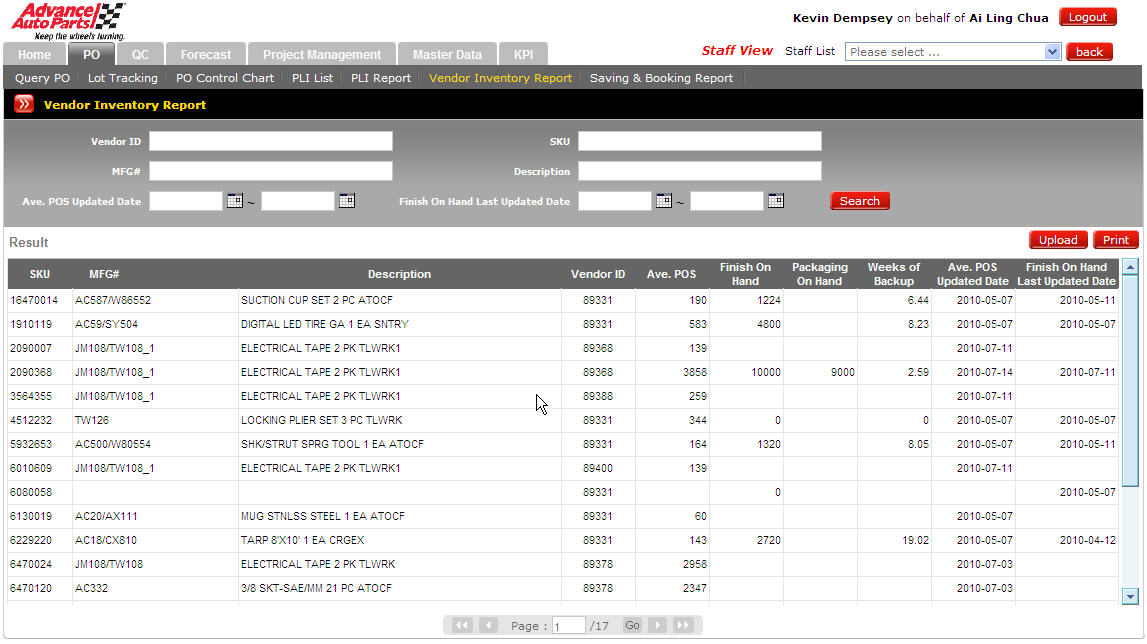Print the inventory results
The image size is (1147, 644).
[1115, 240]
